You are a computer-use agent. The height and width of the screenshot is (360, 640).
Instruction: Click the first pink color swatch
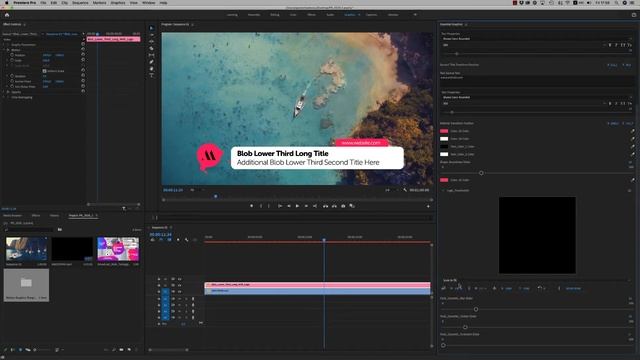coord(444,131)
